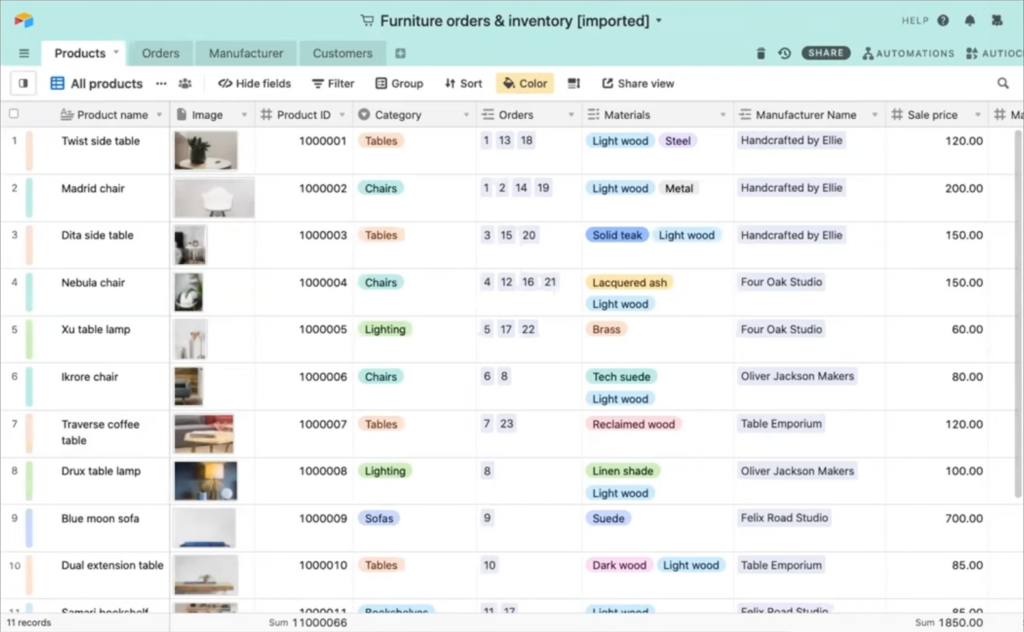Toggle Hide fields for the grid view
Screen dimensions: 1024x632
click(x=253, y=83)
